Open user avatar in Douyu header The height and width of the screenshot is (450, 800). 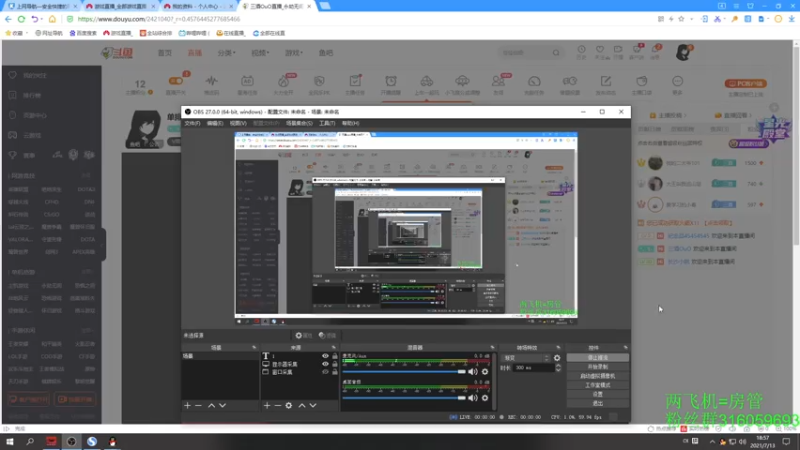683,52
